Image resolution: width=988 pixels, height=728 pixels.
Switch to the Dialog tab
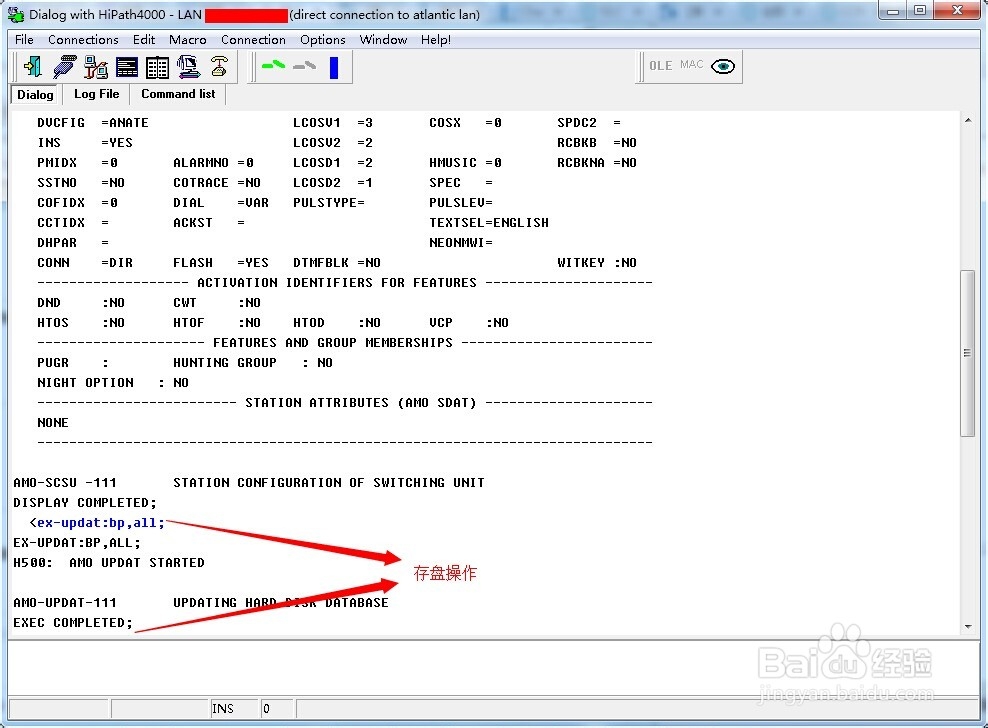tap(35, 95)
